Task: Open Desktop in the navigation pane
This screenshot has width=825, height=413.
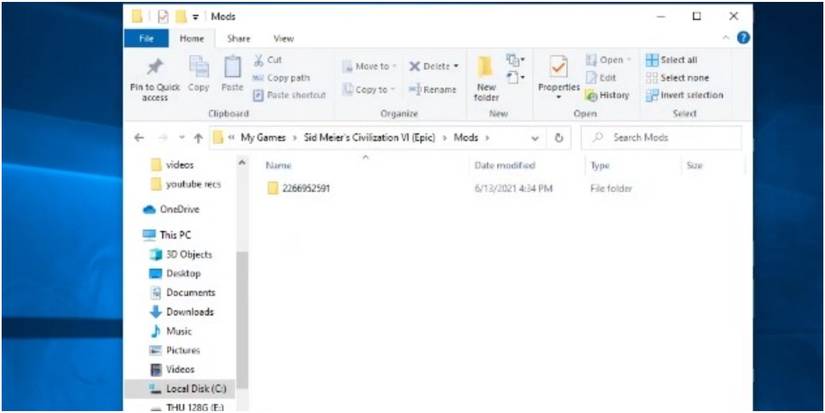Action: click(175, 274)
